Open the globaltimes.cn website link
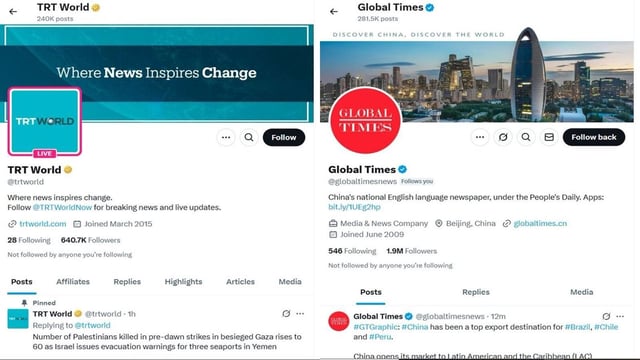 tap(540, 223)
